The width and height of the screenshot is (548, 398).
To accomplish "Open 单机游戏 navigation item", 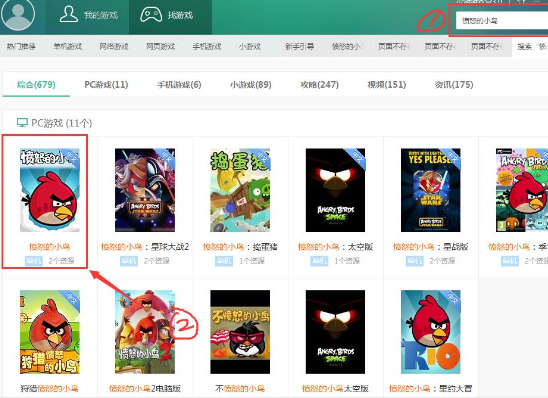I will tap(67, 46).
